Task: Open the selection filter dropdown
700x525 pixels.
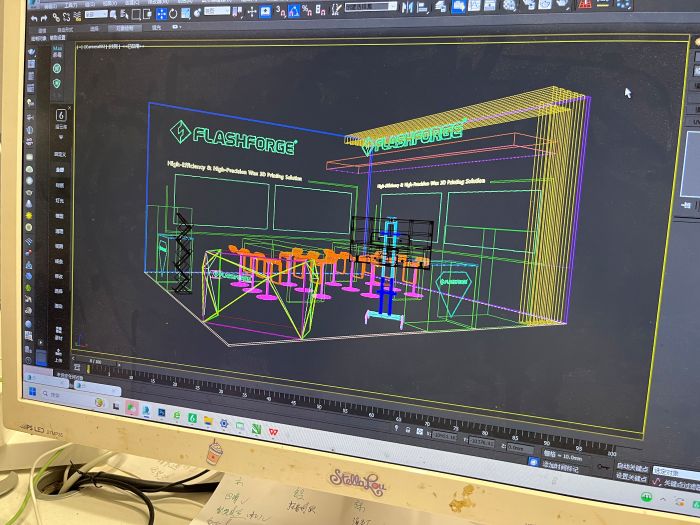Action: [96, 14]
